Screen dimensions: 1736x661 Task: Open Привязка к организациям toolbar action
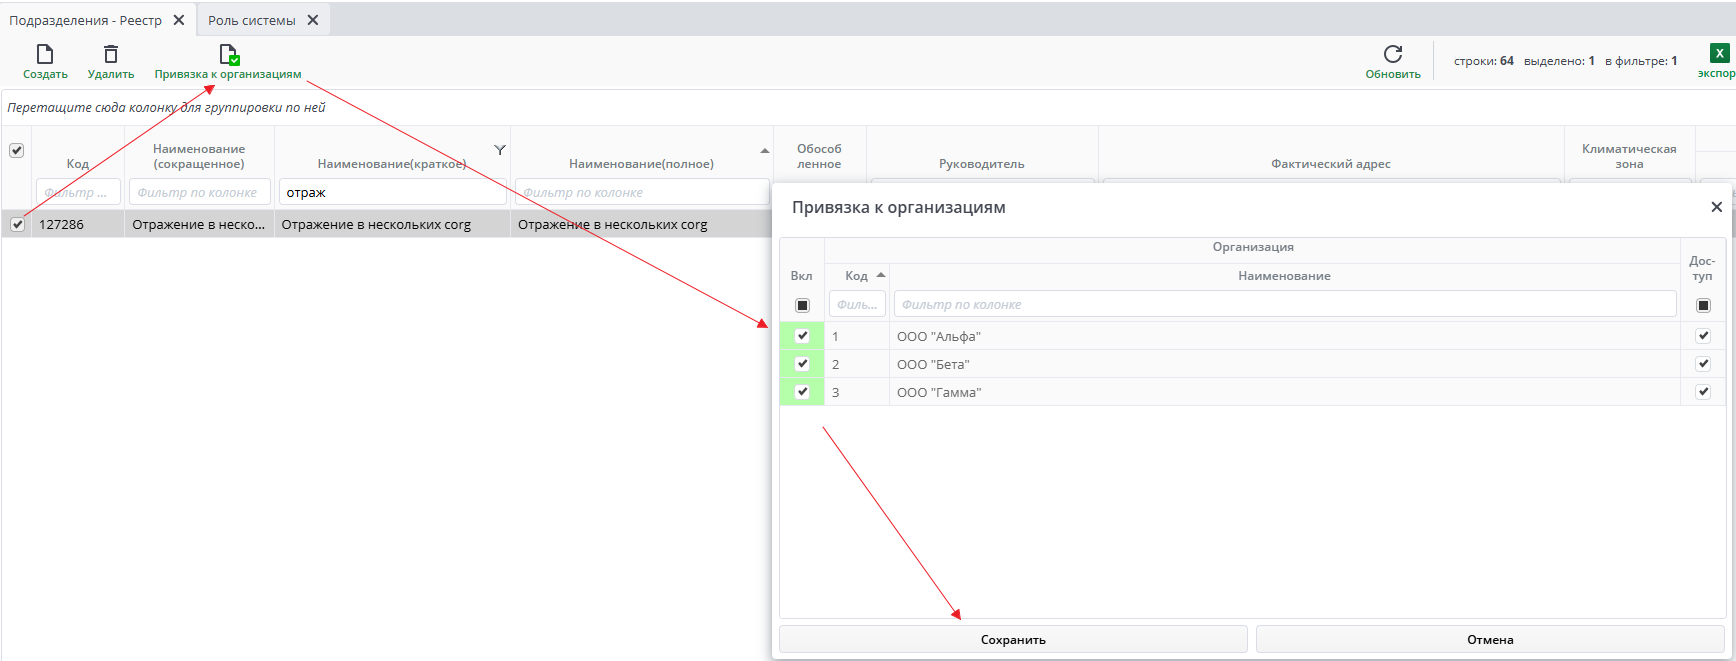coord(228,62)
